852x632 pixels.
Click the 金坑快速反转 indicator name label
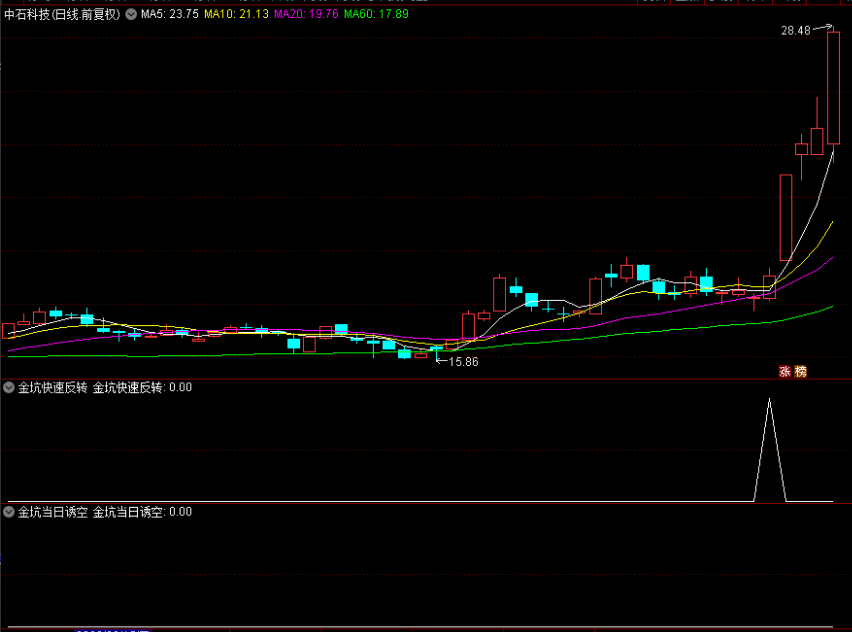point(52,387)
